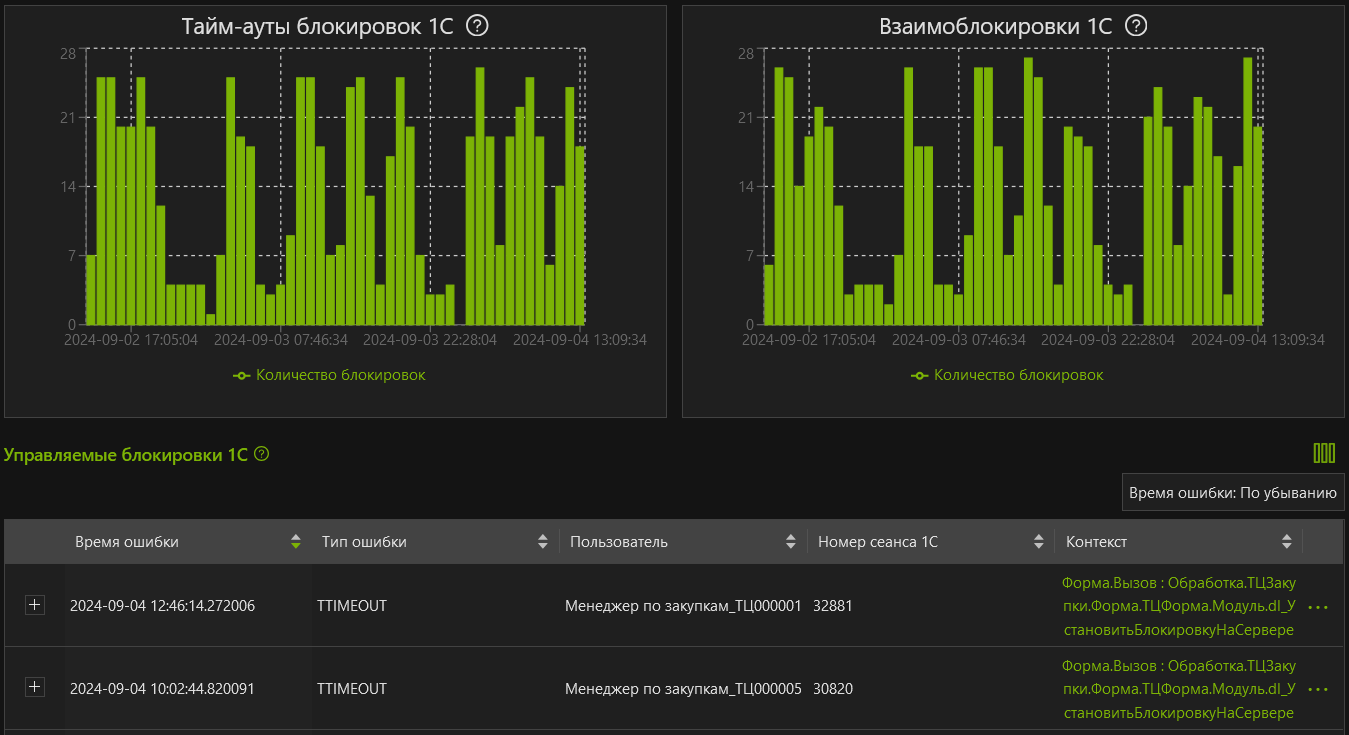Sort by Контекст column arrows
1349x735 pixels.
tap(1287, 542)
